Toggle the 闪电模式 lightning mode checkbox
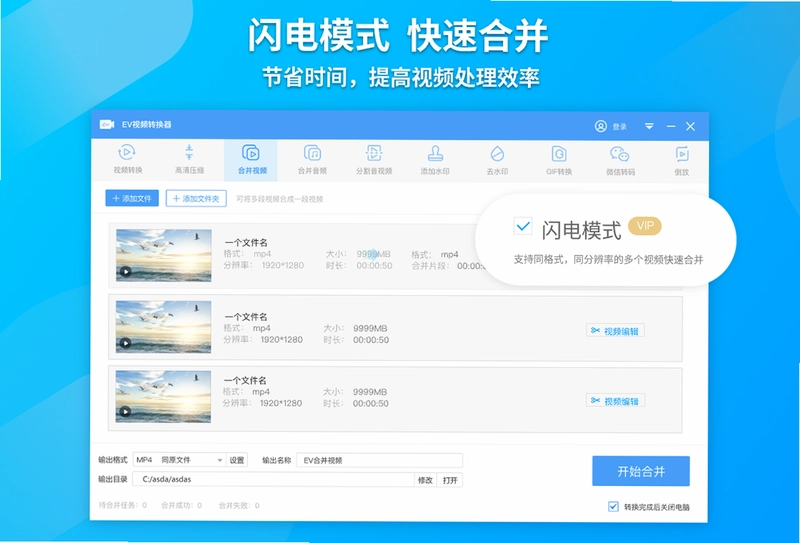 click(x=522, y=226)
